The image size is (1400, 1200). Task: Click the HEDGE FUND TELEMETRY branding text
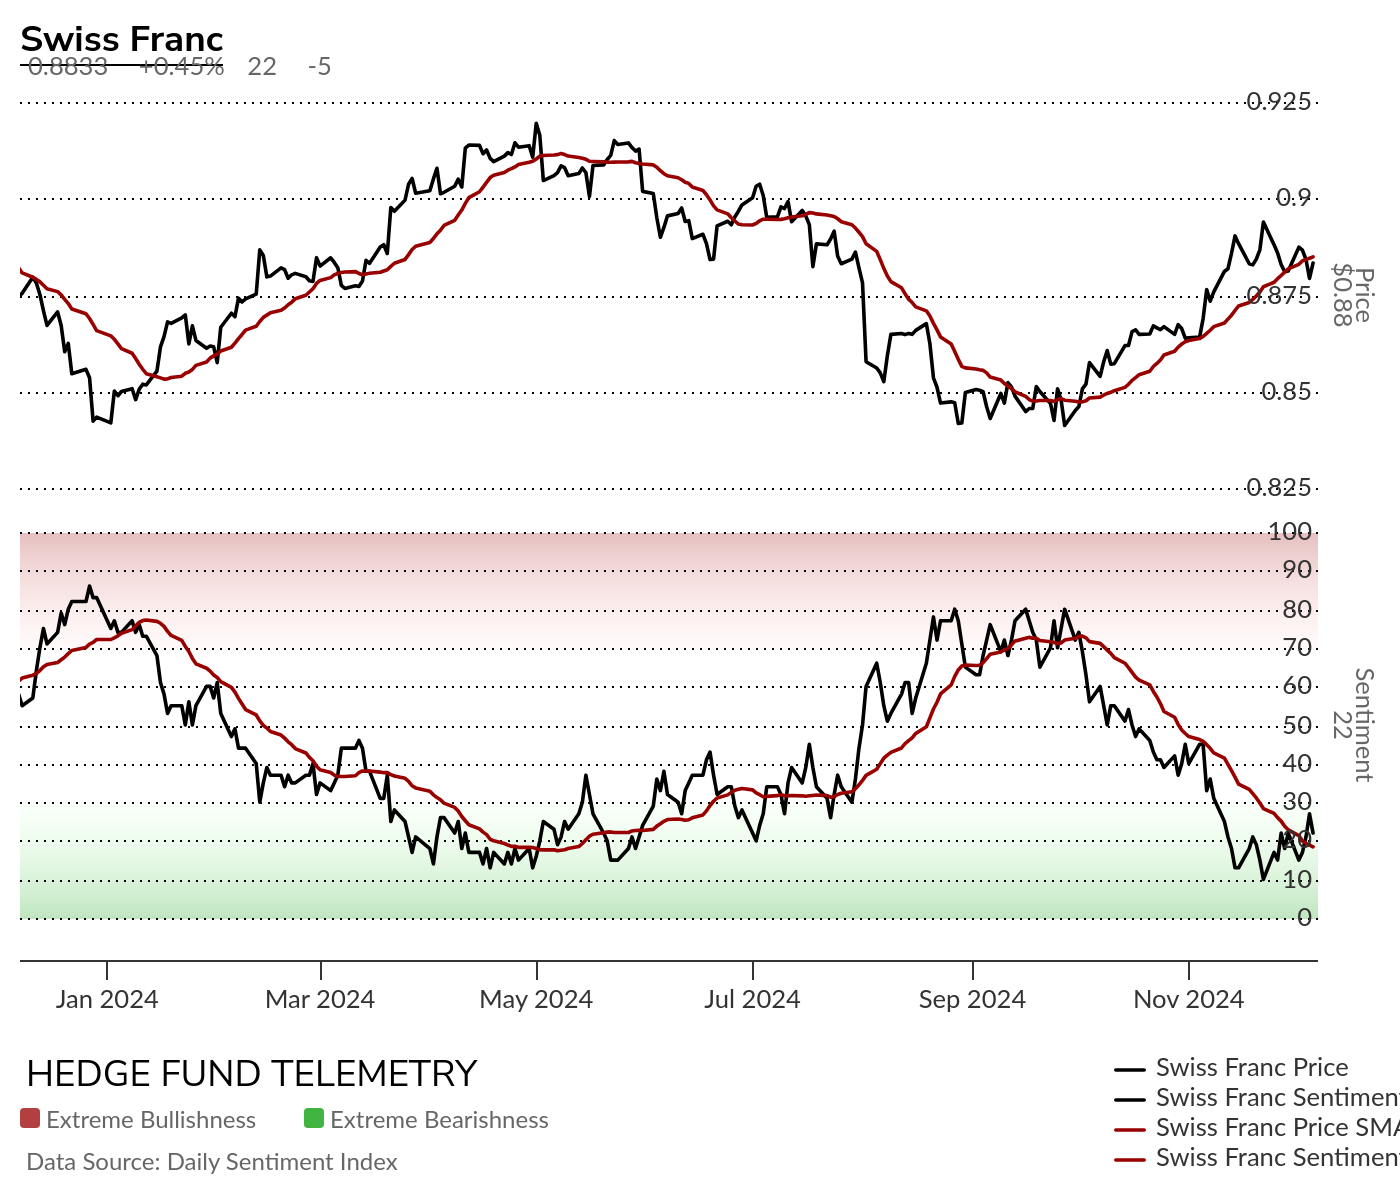(252, 1074)
